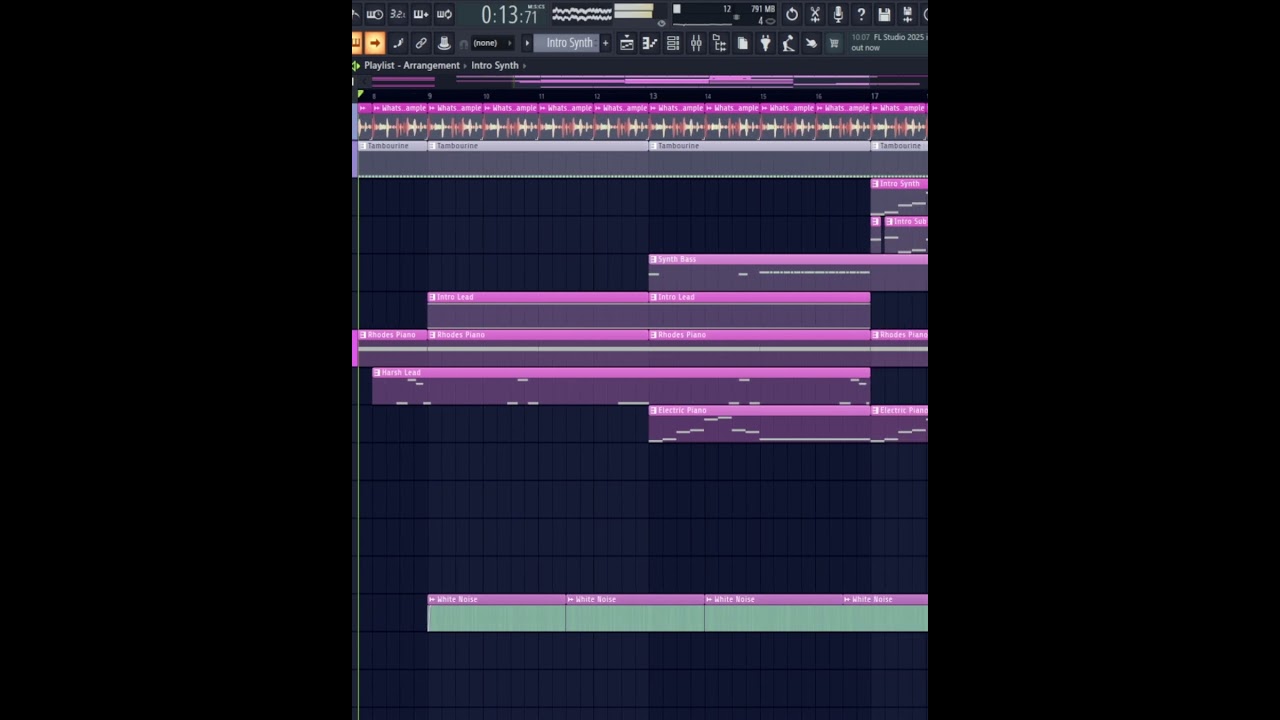Viewport: 1280px width, 720px height.
Task: Click the note slide curve icon
Action: pos(398,43)
